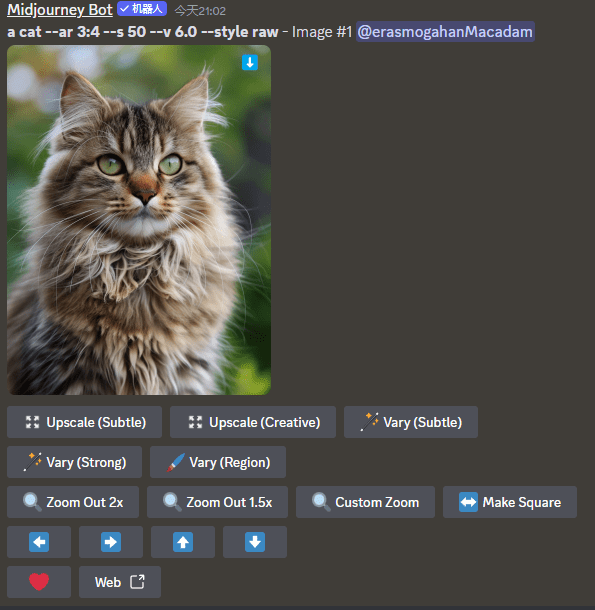The image size is (595, 610).
Task: Open Vary (Region) editor
Action: click(x=218, y=462)
